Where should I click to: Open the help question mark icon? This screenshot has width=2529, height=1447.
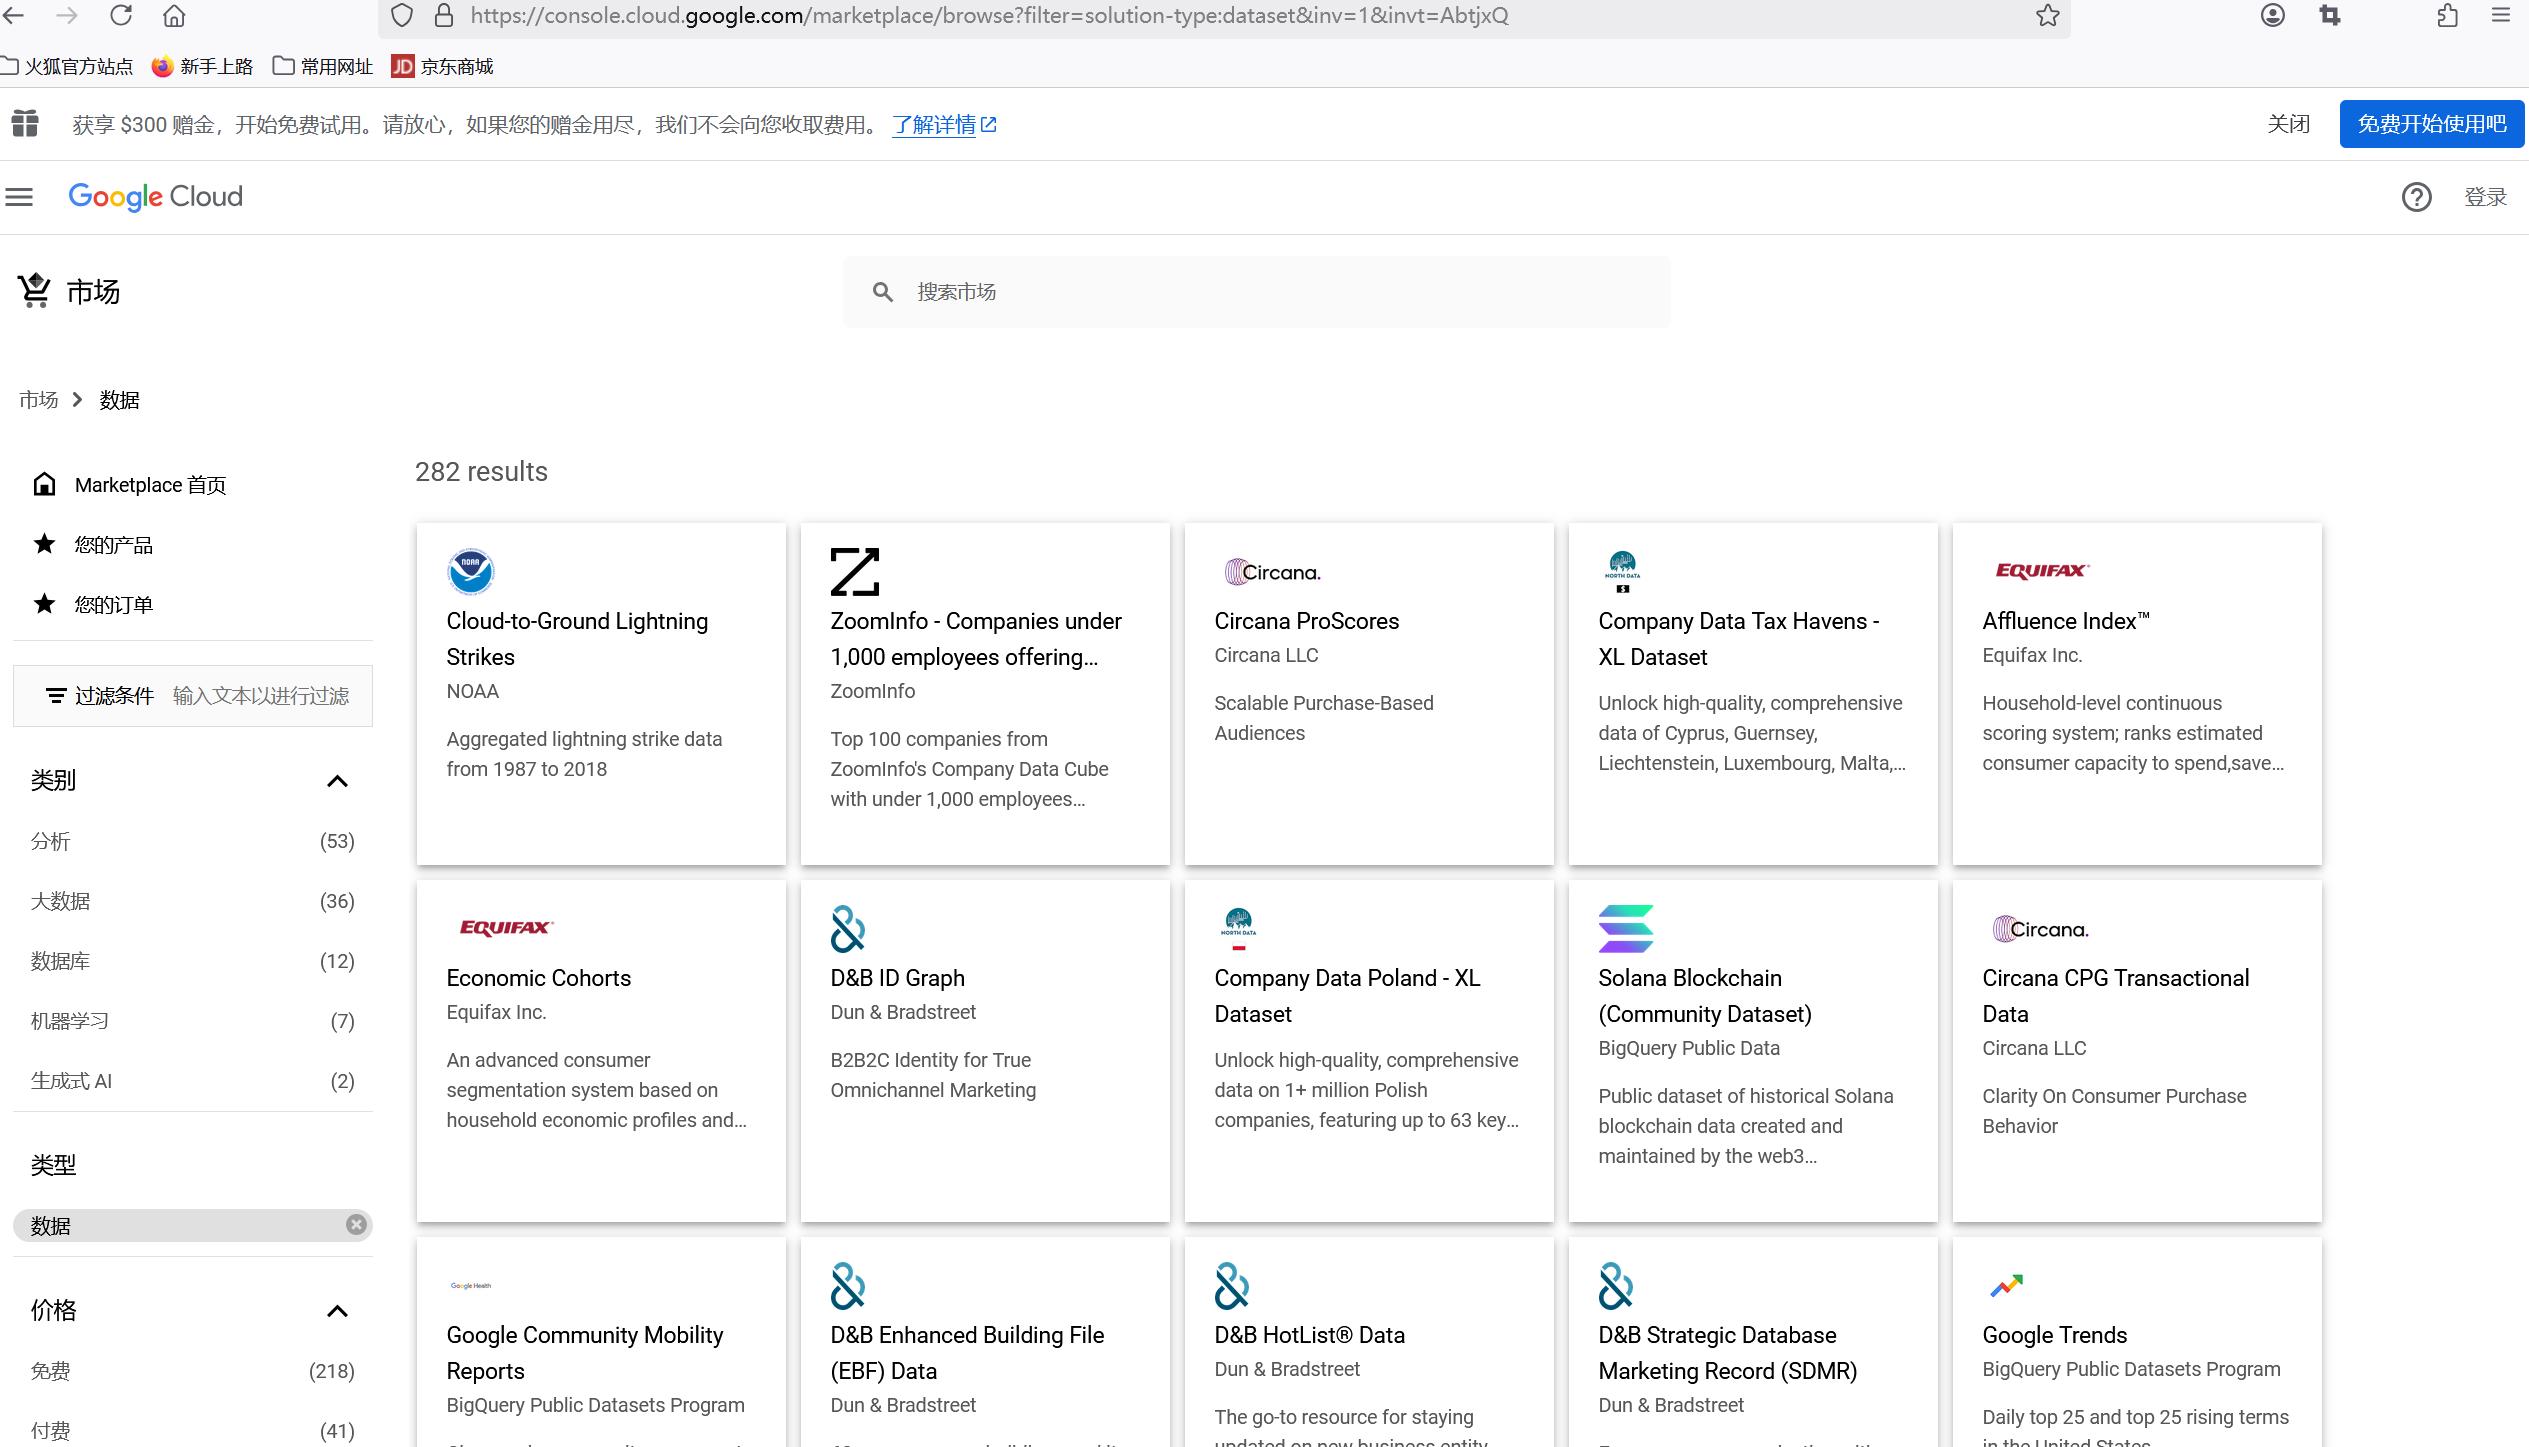[2416, 197]
